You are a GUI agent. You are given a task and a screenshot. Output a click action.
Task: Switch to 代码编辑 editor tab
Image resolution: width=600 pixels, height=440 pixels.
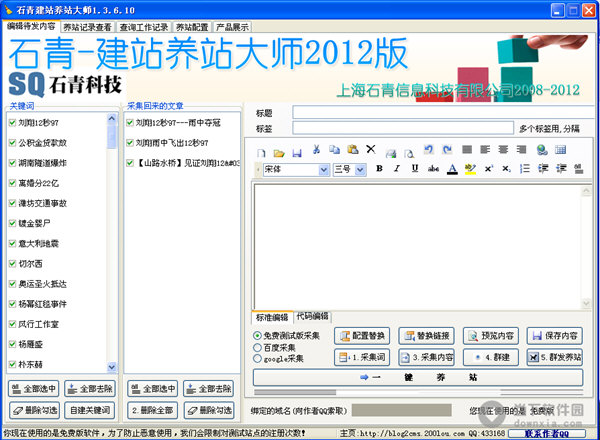point(312,316)
